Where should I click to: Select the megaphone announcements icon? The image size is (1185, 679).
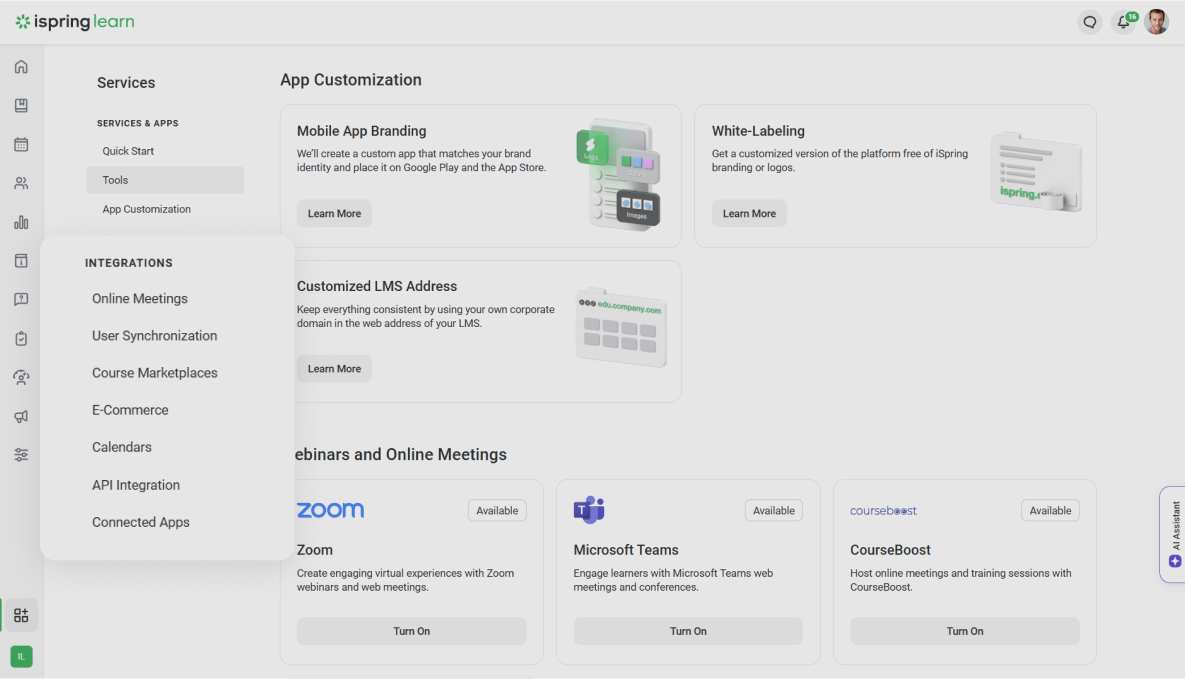coord(21,415)
